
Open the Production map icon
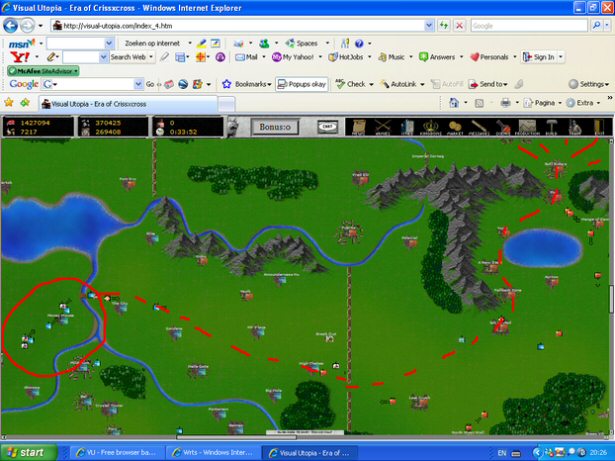[527, 127]
